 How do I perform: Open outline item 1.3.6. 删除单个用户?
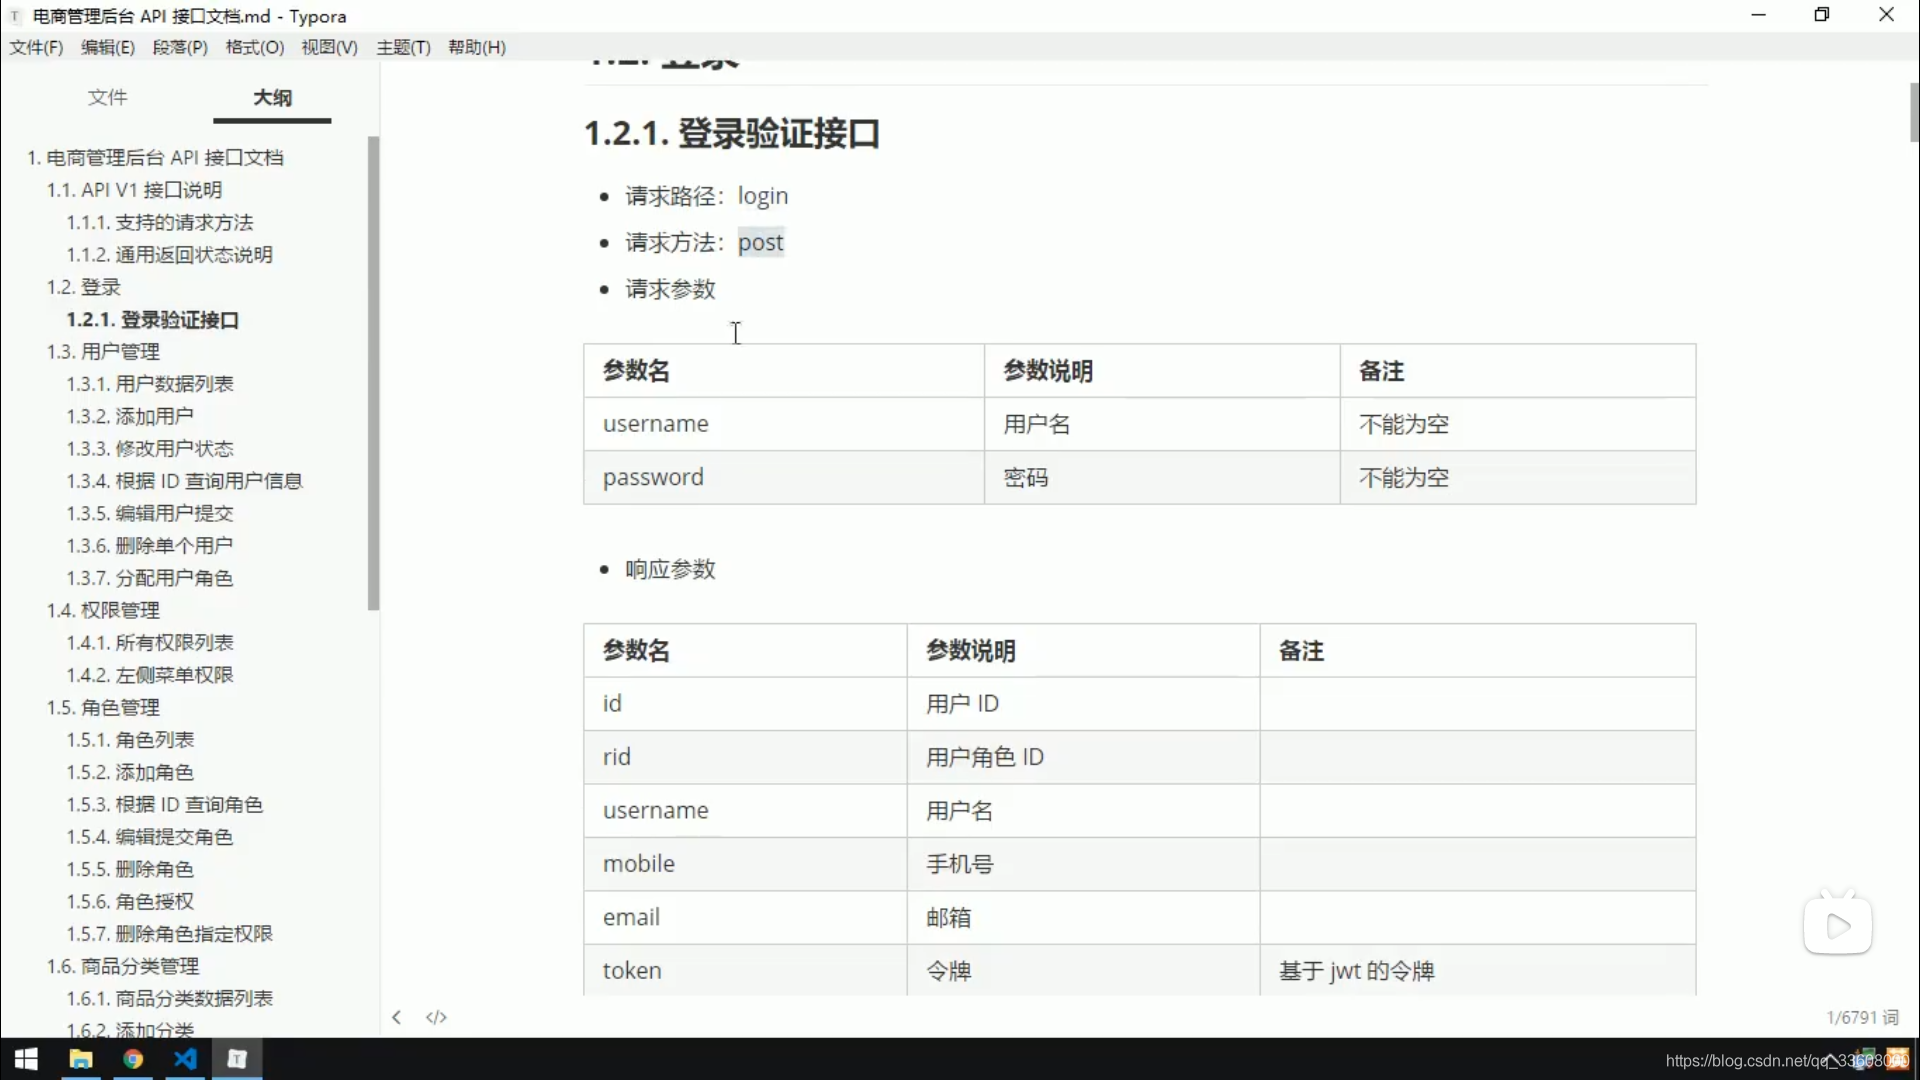(x=150, y=545)
